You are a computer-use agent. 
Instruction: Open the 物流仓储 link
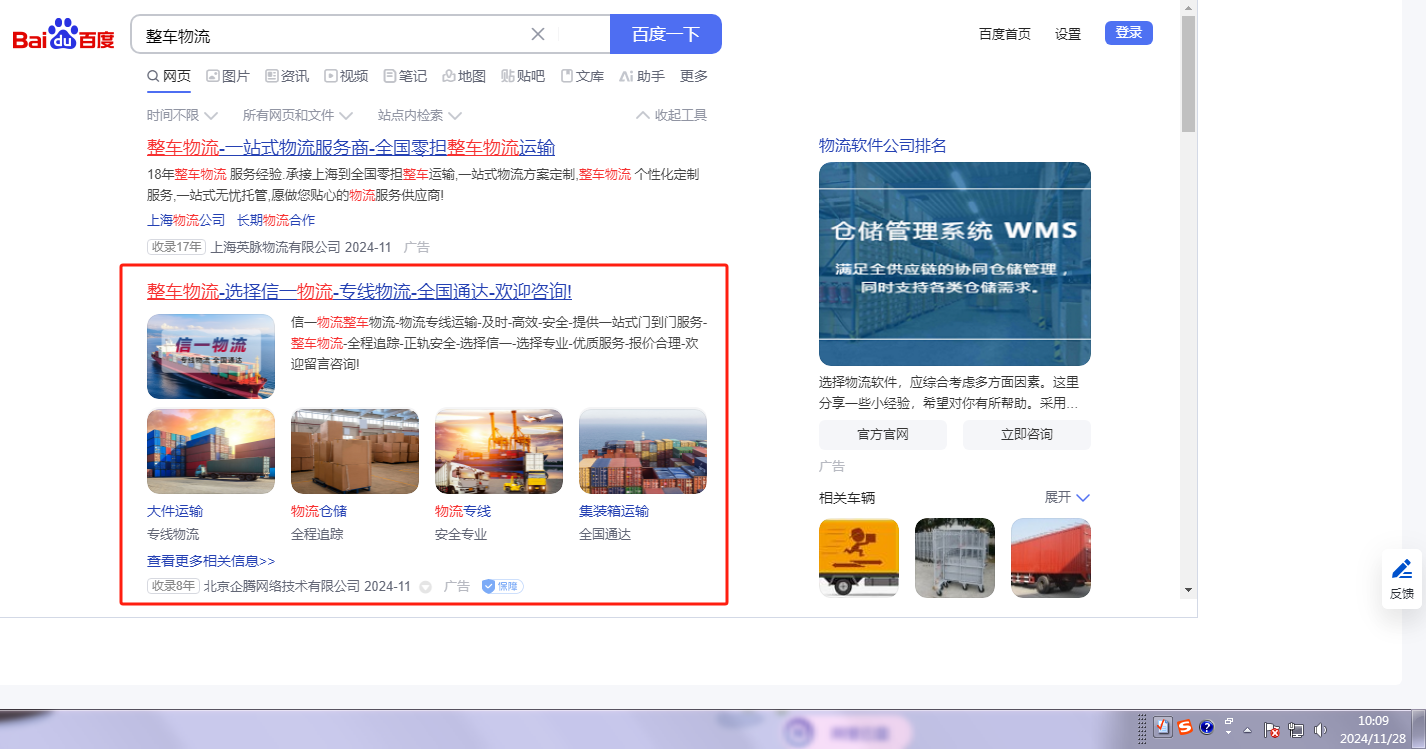point(319,511)
